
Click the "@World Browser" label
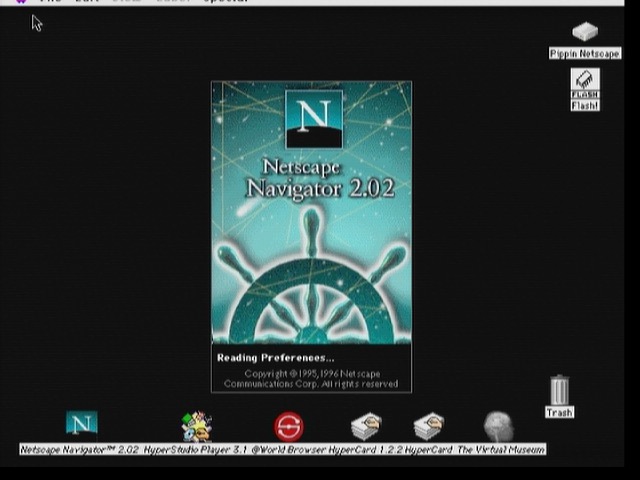point(289,449)
